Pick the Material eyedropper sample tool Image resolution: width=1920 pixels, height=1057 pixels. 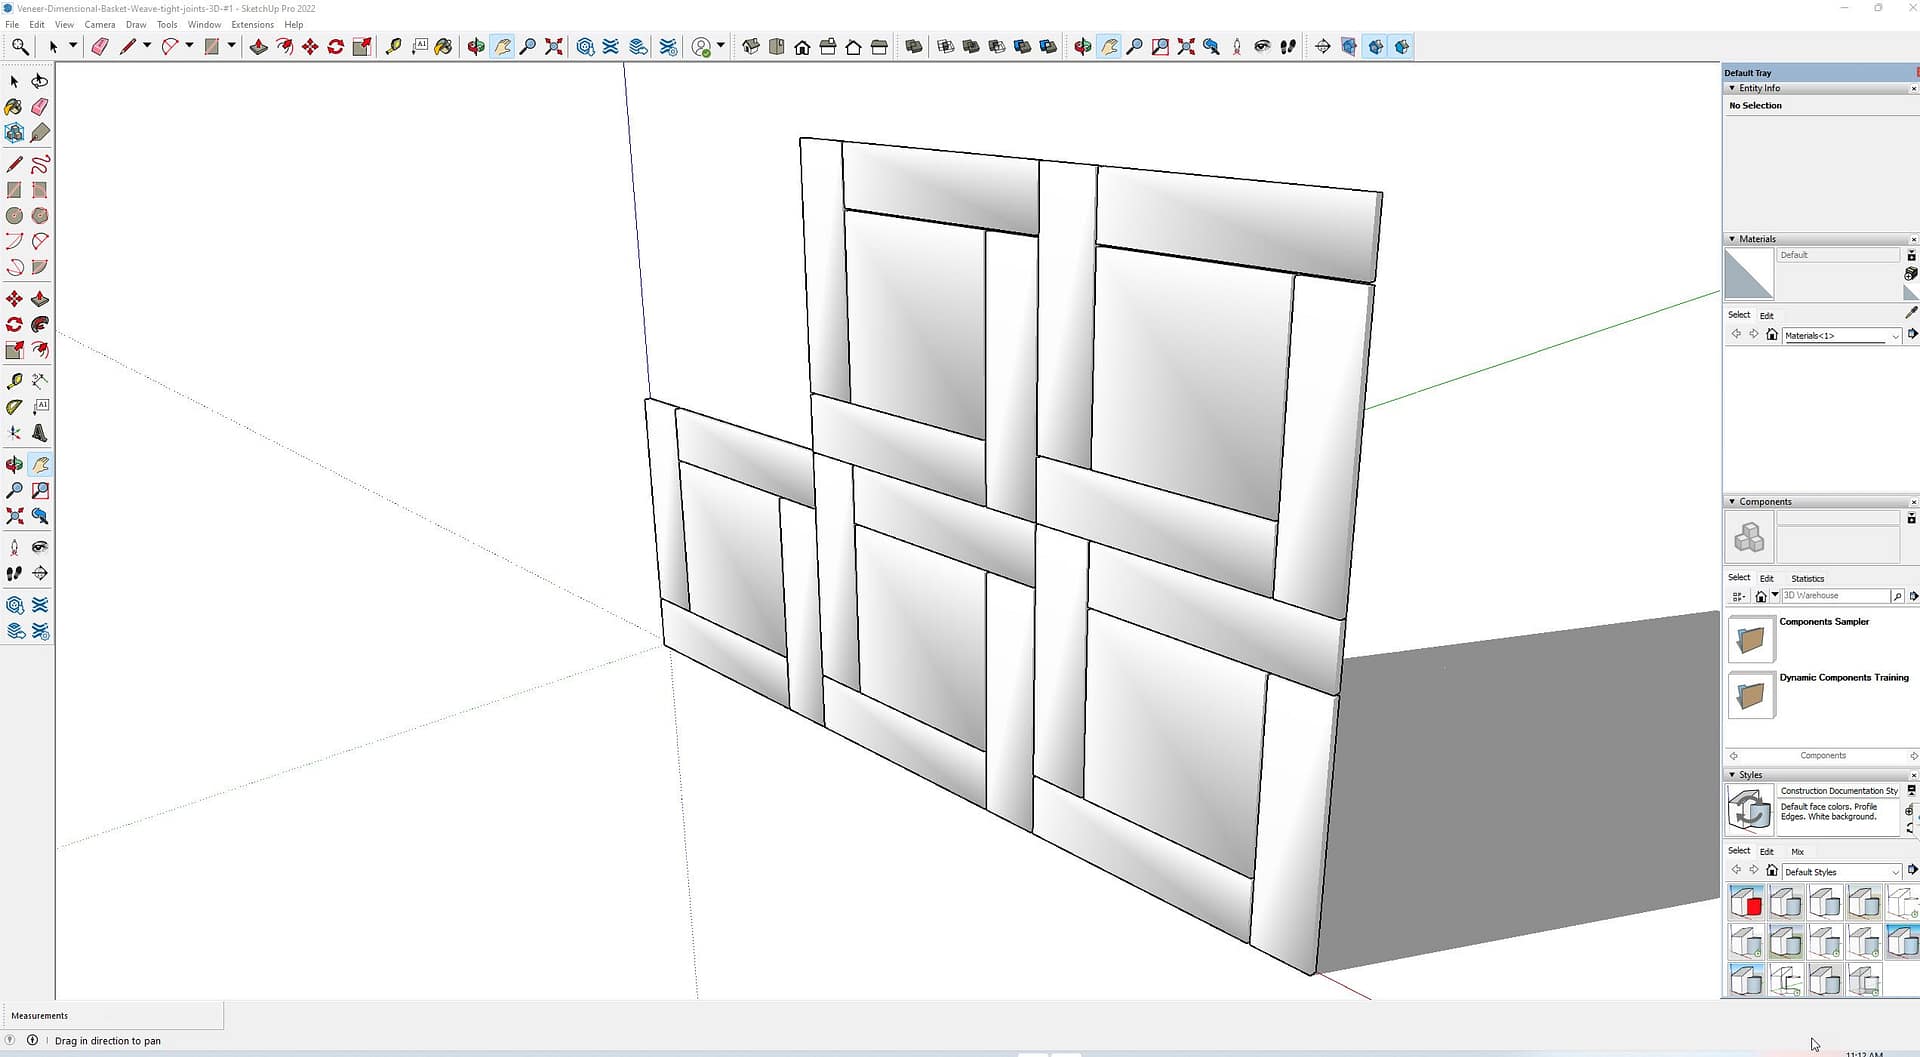[1911, 313]
